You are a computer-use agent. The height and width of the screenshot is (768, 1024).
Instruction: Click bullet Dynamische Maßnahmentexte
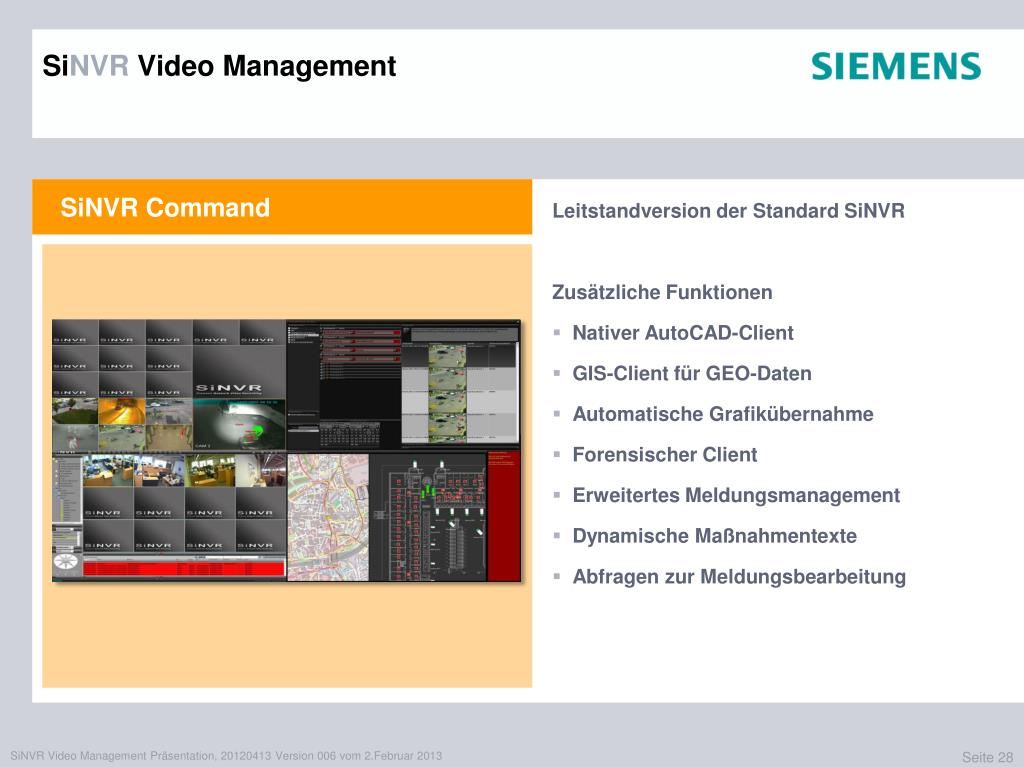click(x=714, y=536)
